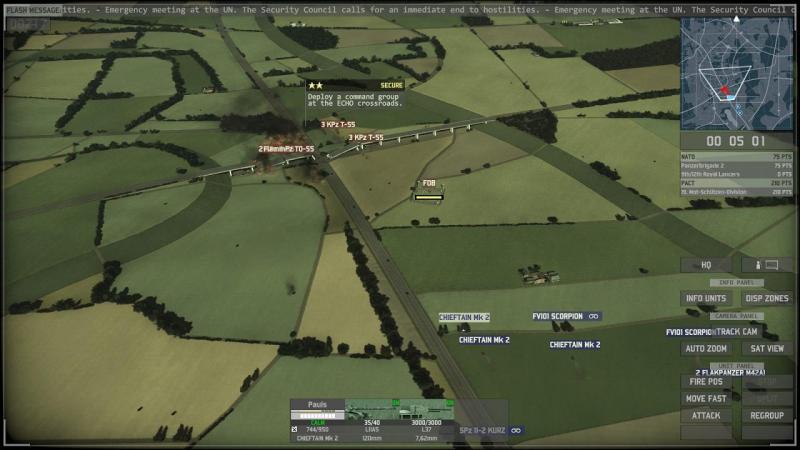This screenshot has width=800, height=450.
Task: Click the infantry/vehicle display icon button
Action: 767,265
